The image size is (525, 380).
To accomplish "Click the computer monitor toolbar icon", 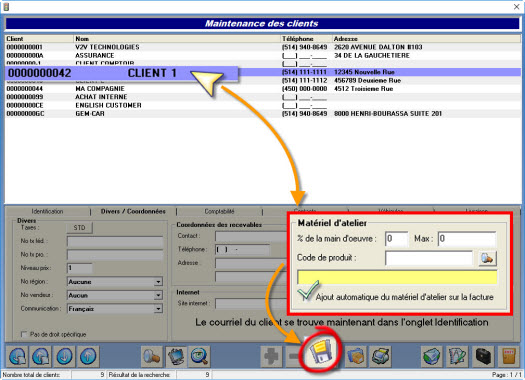I will 176,357.
